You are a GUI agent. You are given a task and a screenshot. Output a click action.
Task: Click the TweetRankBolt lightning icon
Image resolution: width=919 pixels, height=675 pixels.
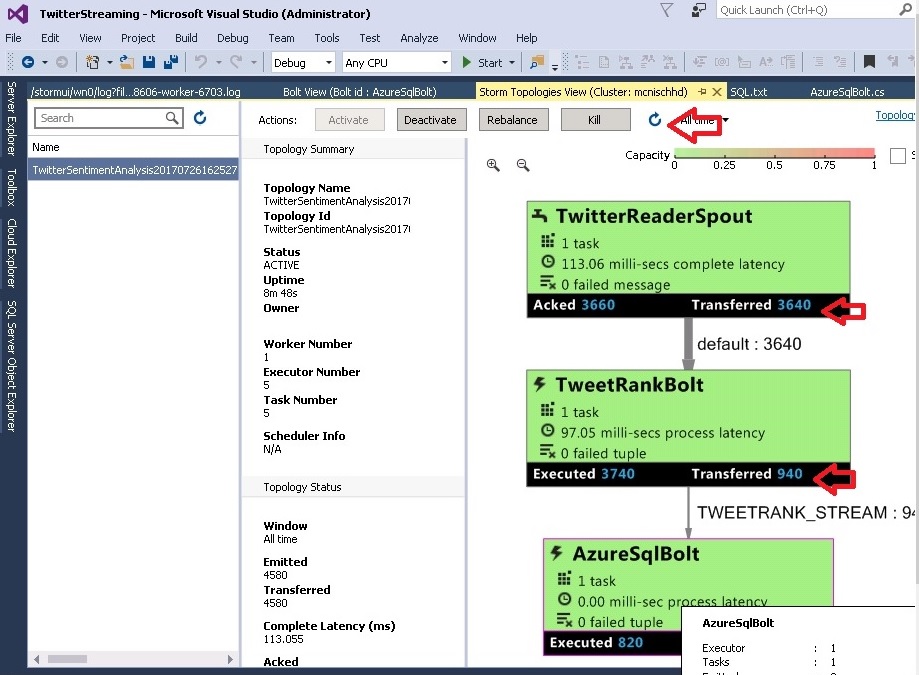pyautogui.click(x=540, y=384)
